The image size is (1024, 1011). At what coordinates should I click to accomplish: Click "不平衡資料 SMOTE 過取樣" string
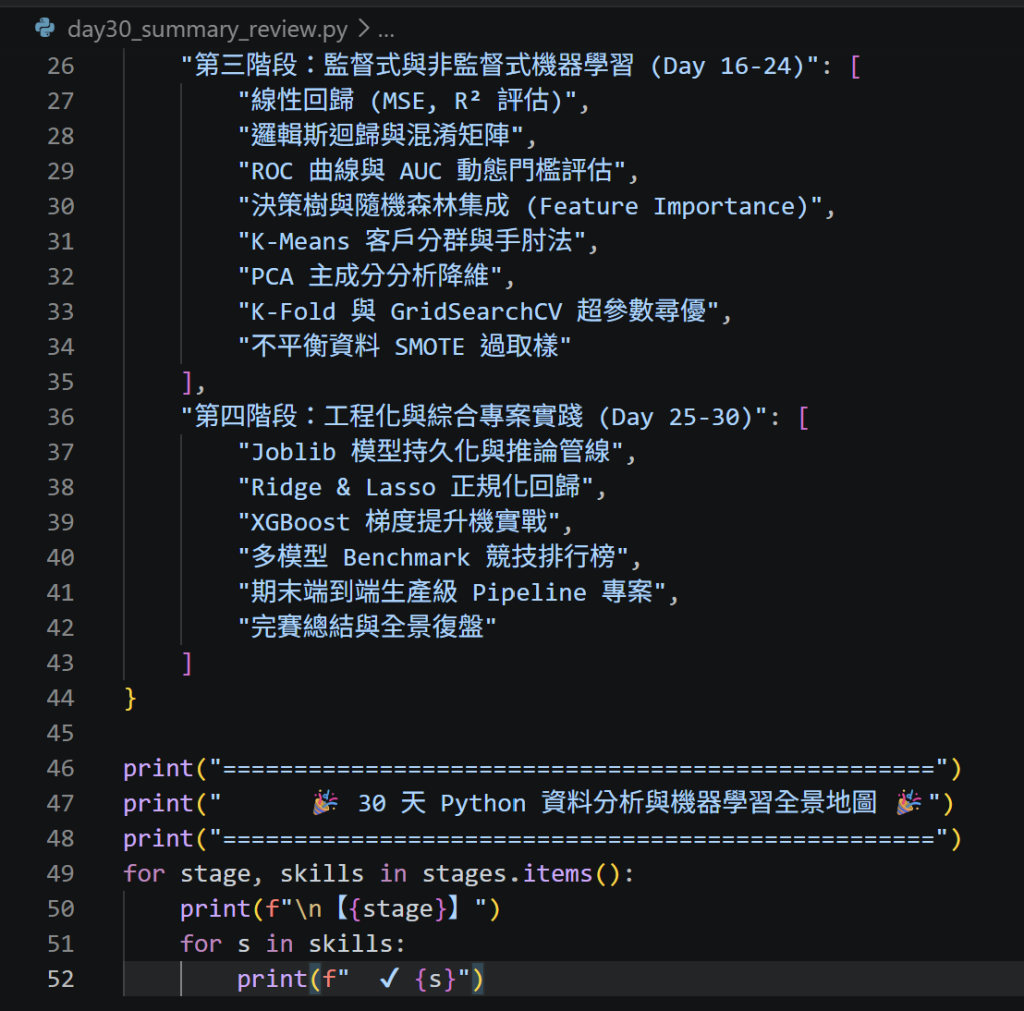point(405,347)
